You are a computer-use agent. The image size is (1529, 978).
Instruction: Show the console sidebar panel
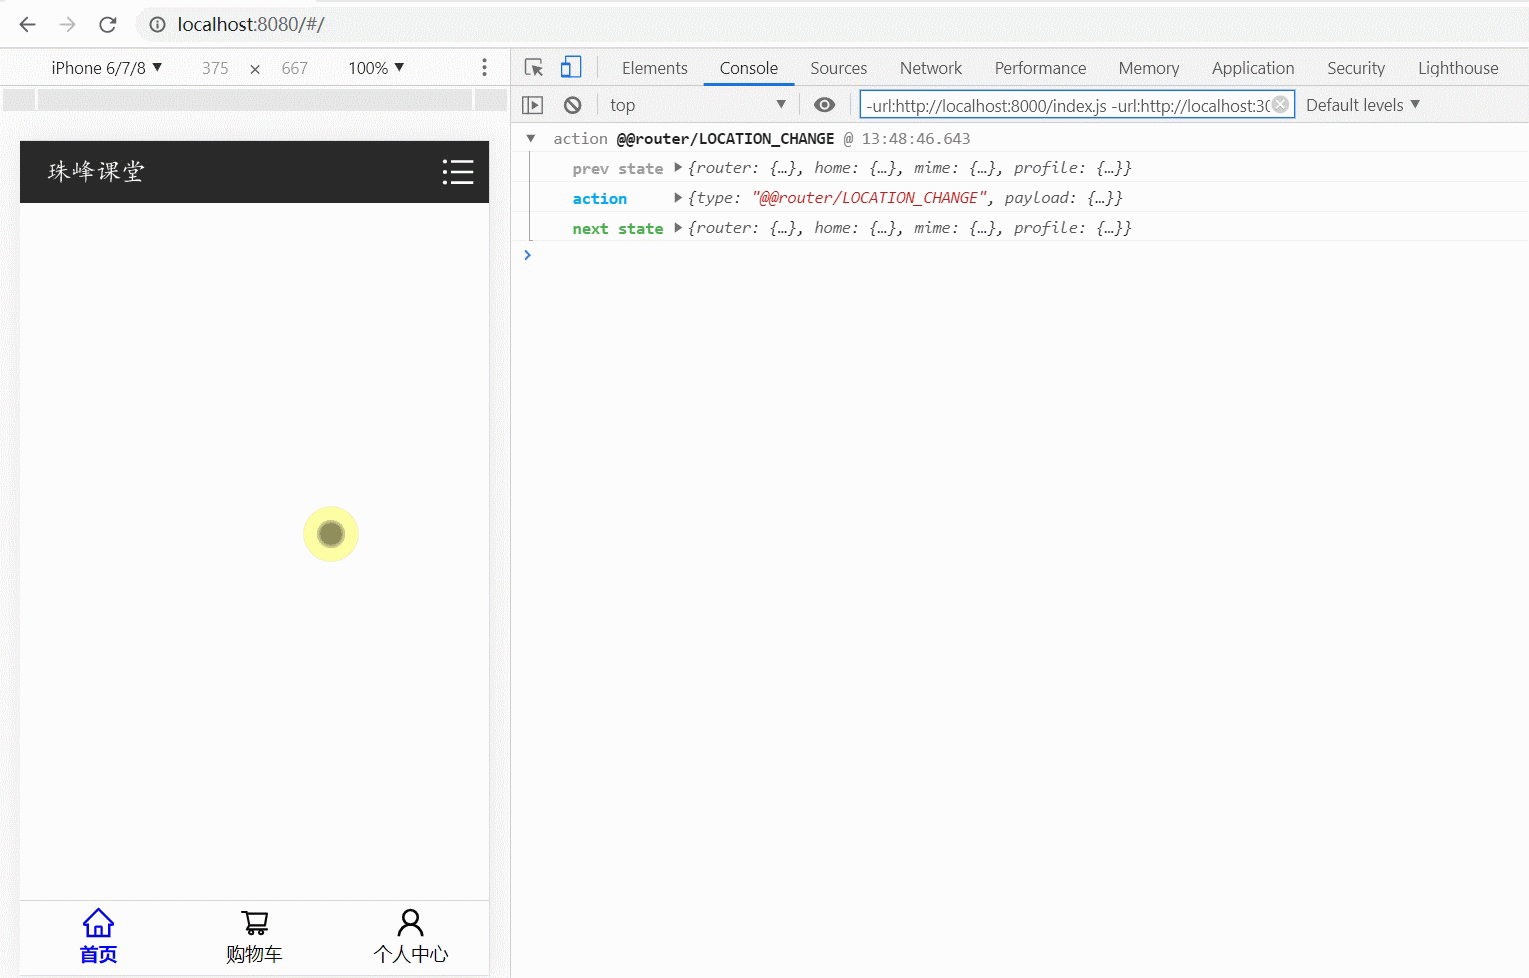coord(533,105)
